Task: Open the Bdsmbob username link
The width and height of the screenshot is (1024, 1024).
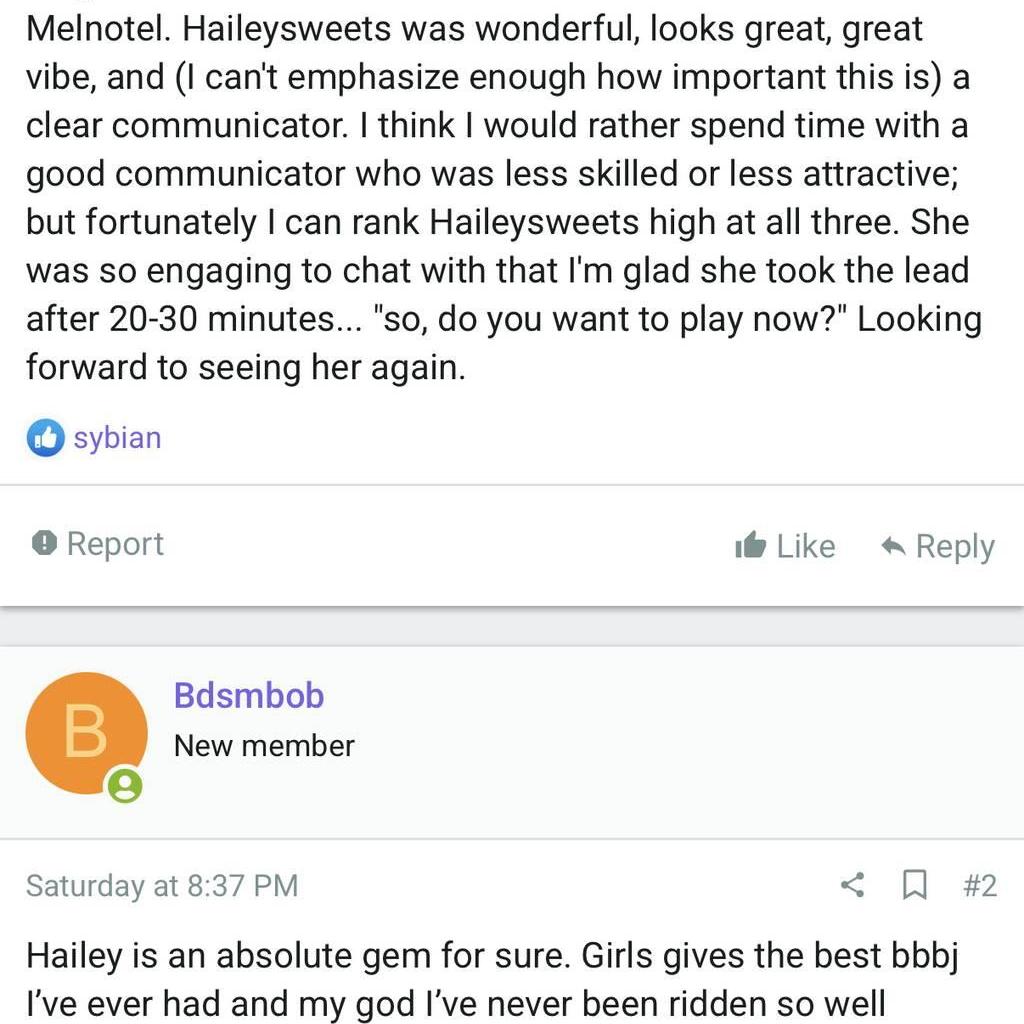Action: 249,696
